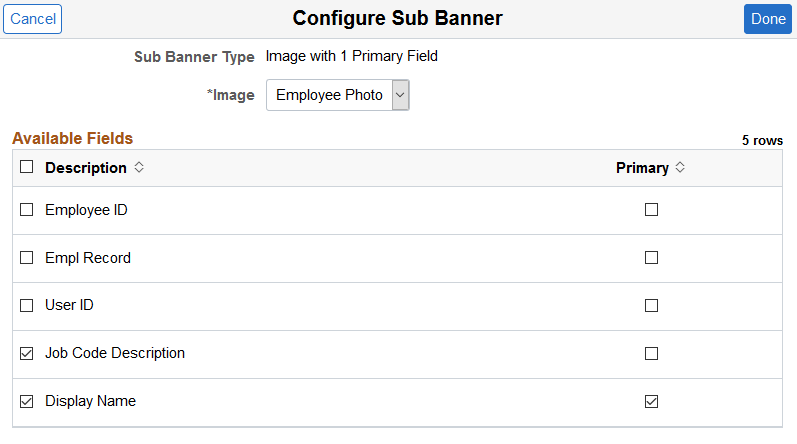Set Empl Record as Primary field
This screenshot has width=797, height=444.
coord(651,258)
